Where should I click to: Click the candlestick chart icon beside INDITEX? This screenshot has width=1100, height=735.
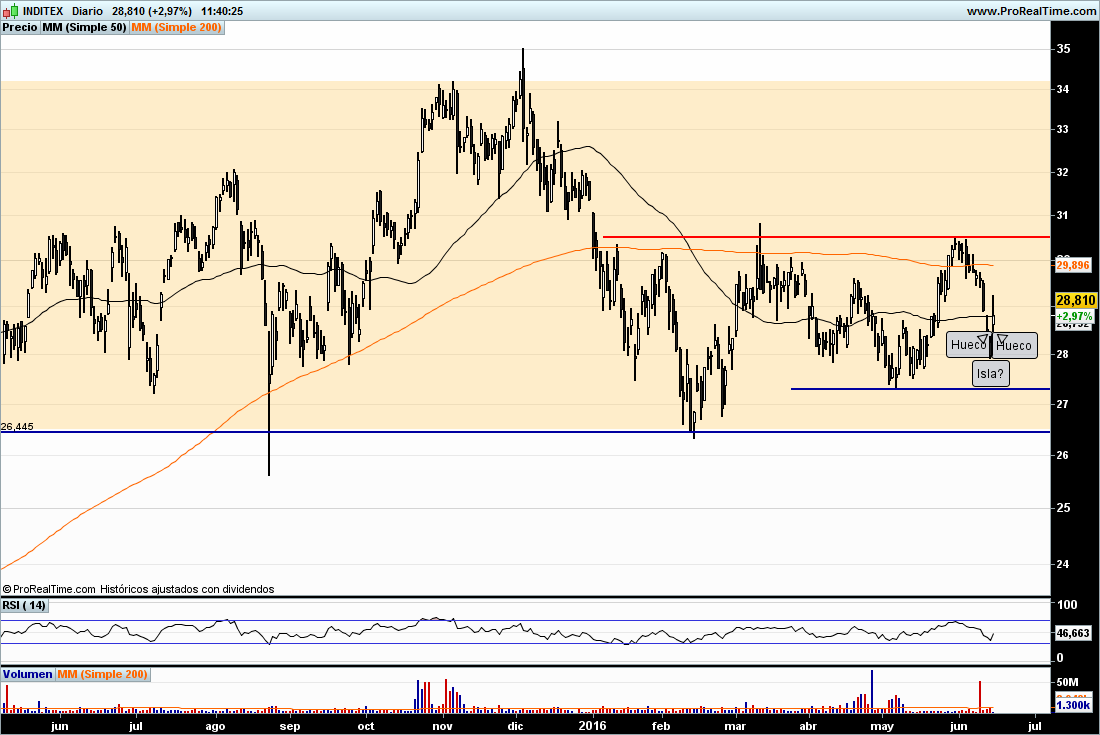tap(11, 11)
